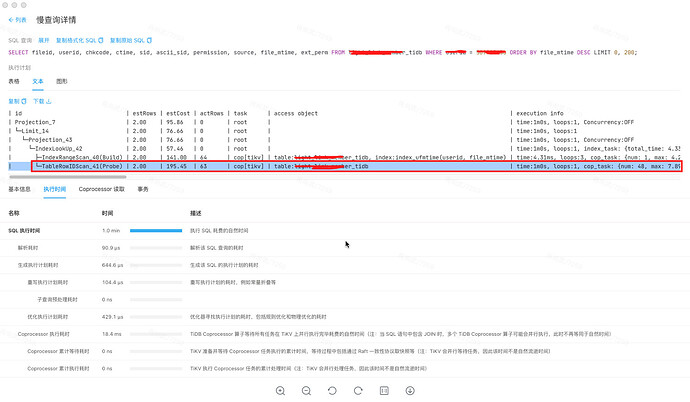Expand the SQL query with 展开
This screenshot has width=690, height=402.
click(44, 40)
